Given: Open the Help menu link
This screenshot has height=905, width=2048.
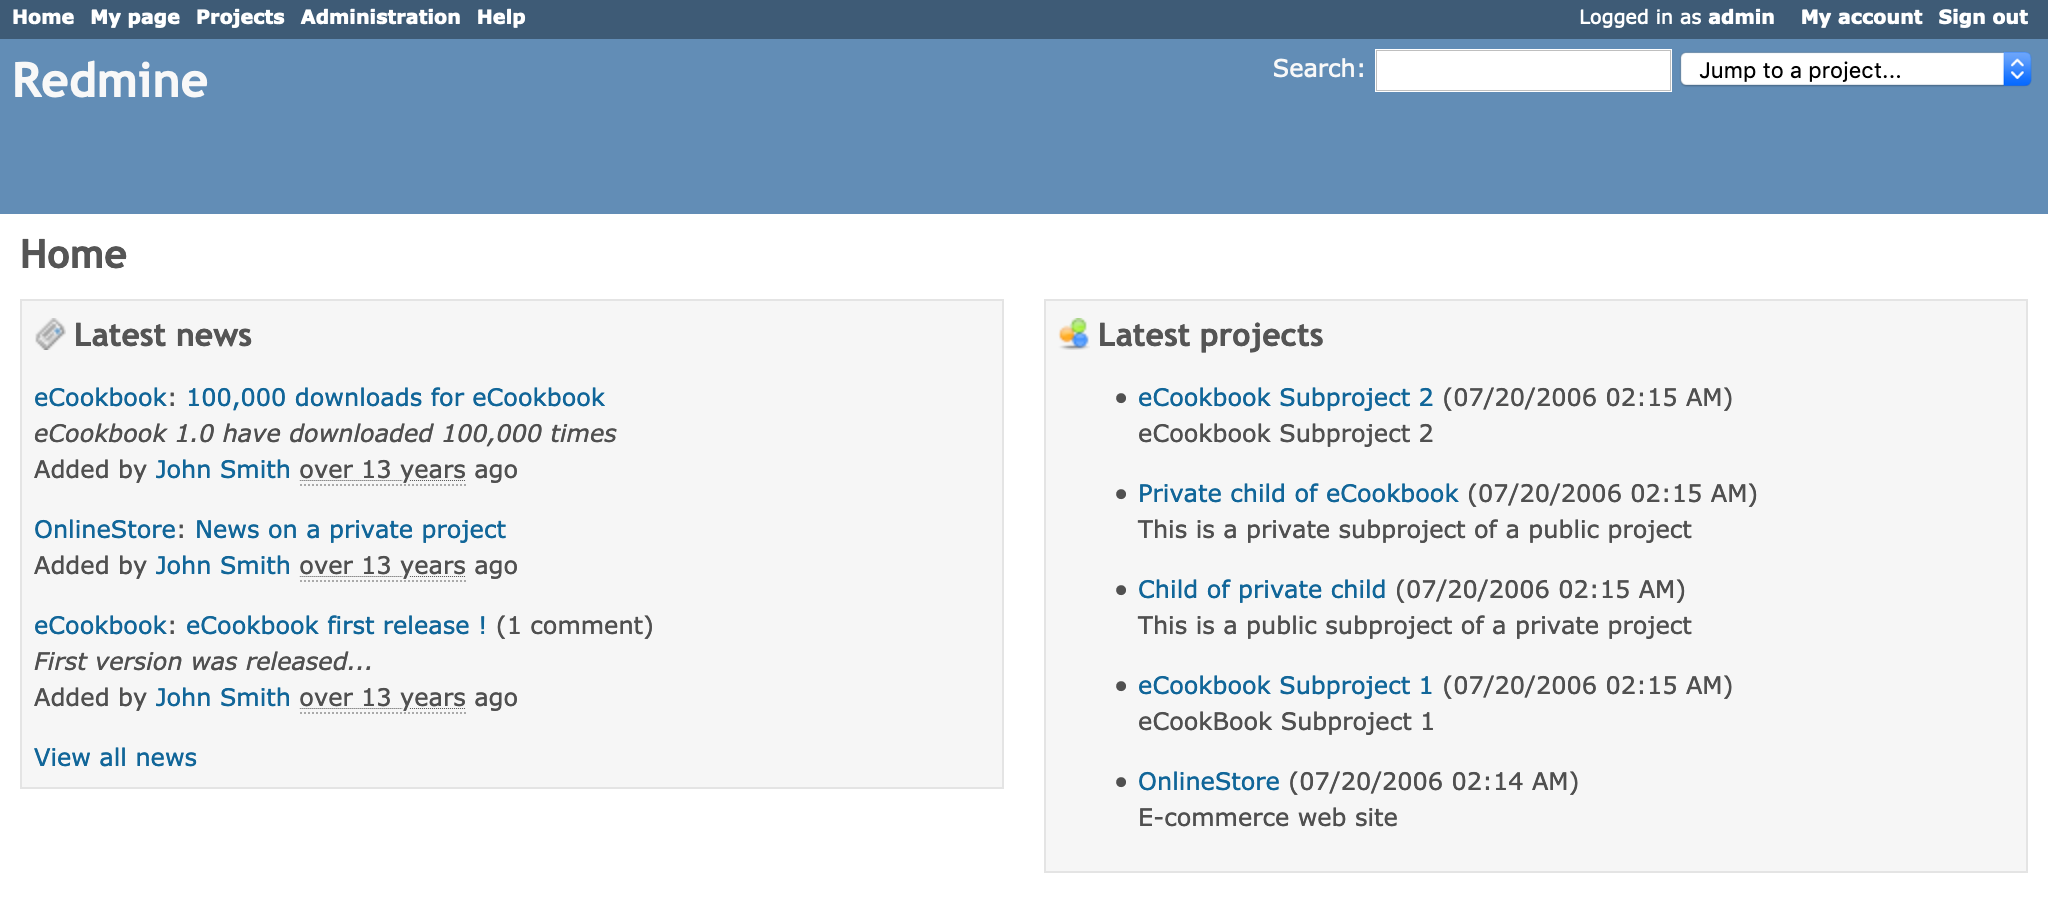Looking at the screenshot, I should 501,17.
